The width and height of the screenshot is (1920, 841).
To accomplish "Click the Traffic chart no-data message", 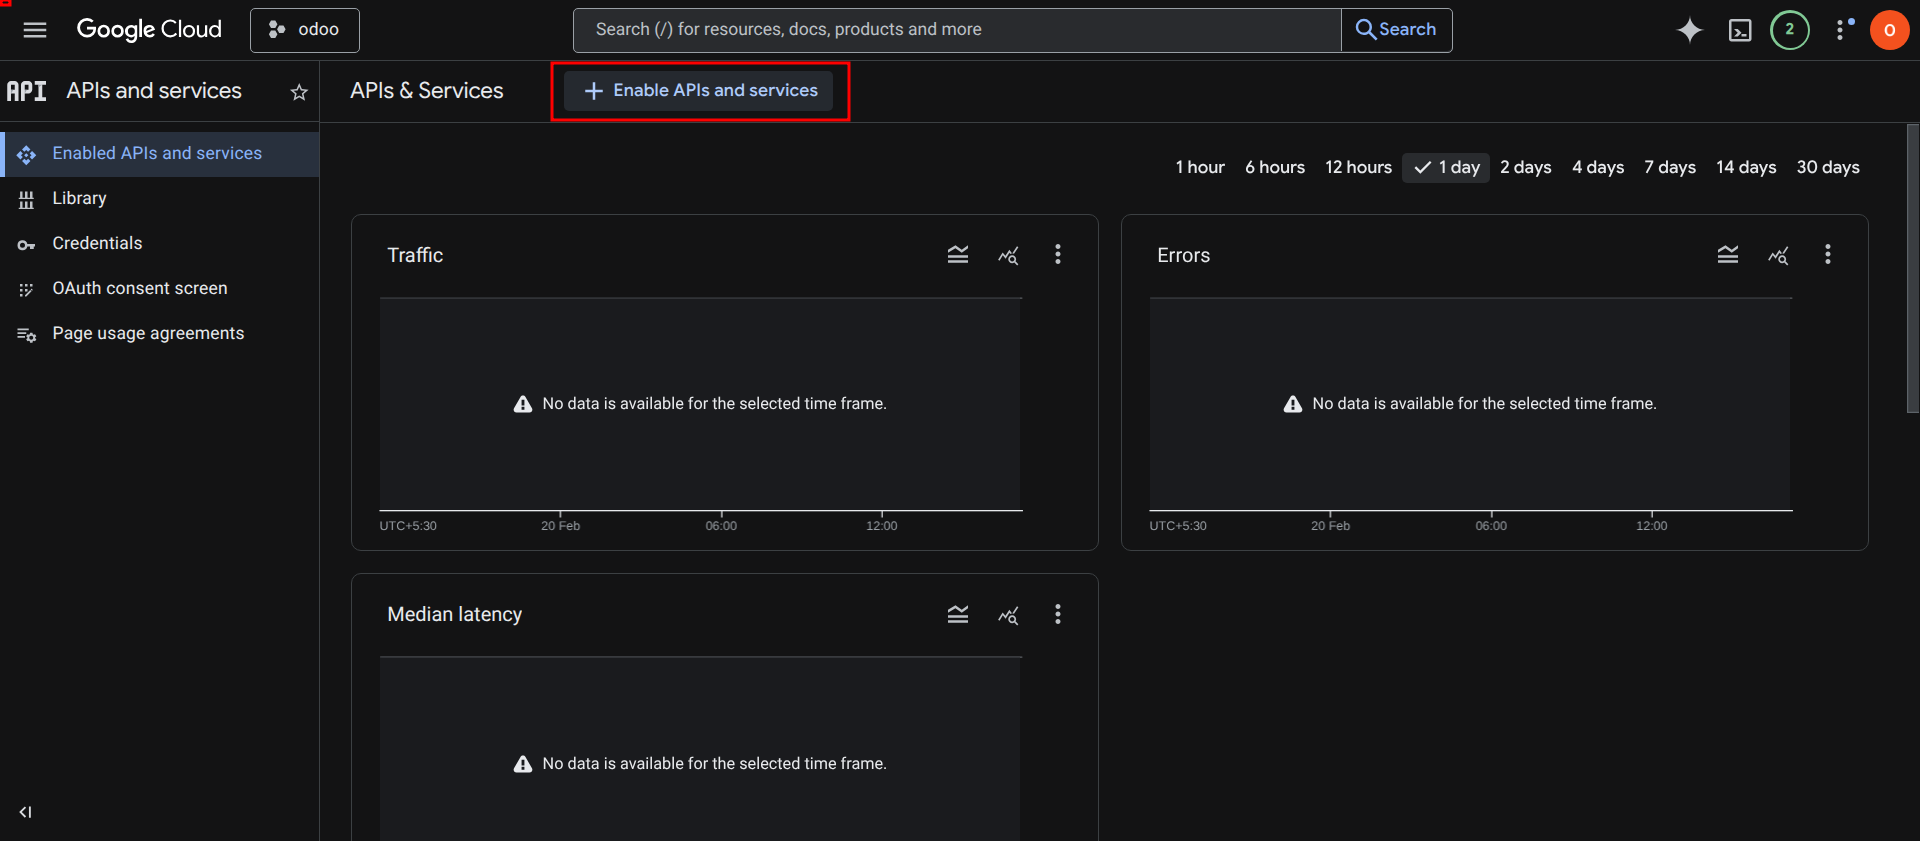I will (700, 404).
